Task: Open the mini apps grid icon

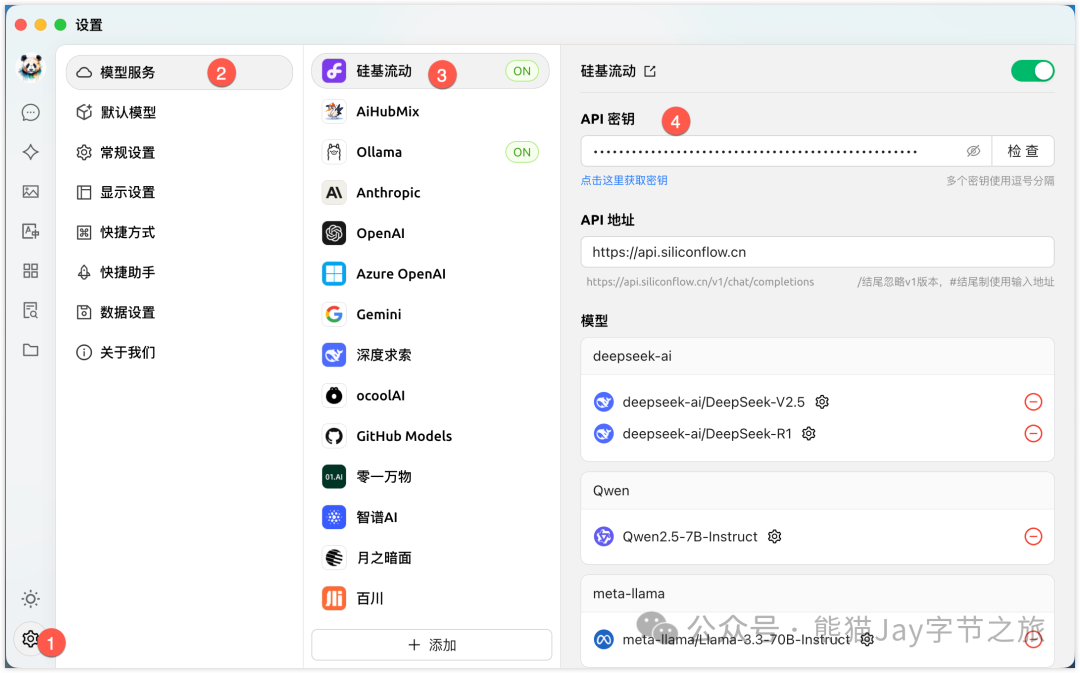Action: click(30, 271)
